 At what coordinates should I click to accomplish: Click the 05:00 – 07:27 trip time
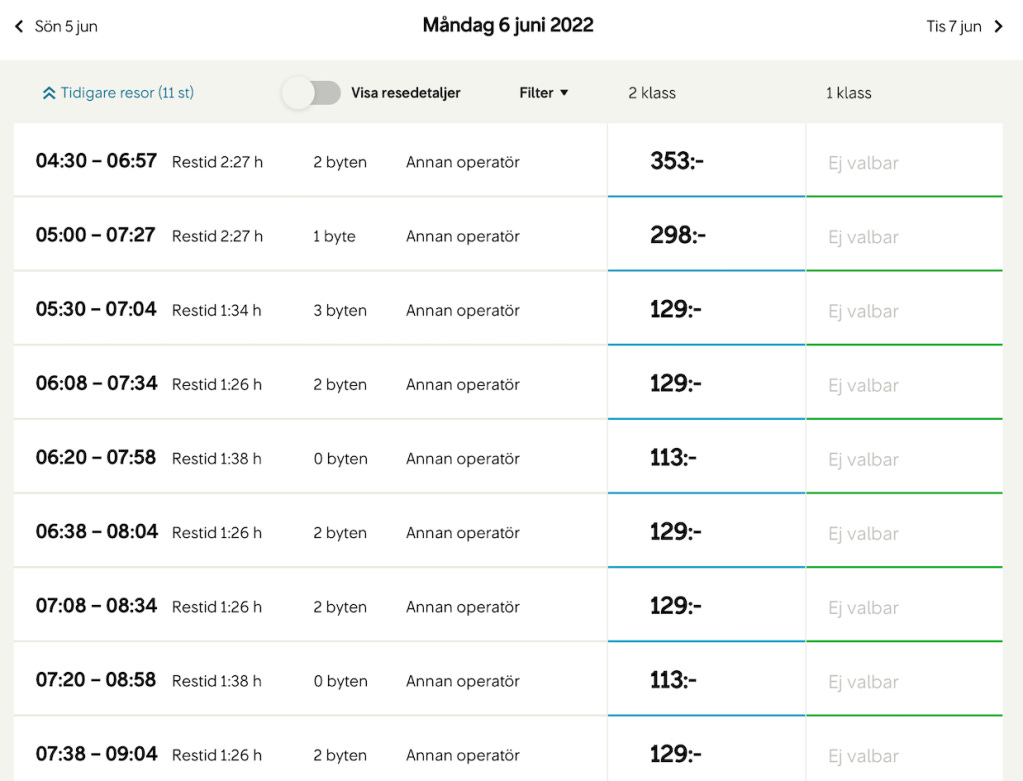coord(95,235)
